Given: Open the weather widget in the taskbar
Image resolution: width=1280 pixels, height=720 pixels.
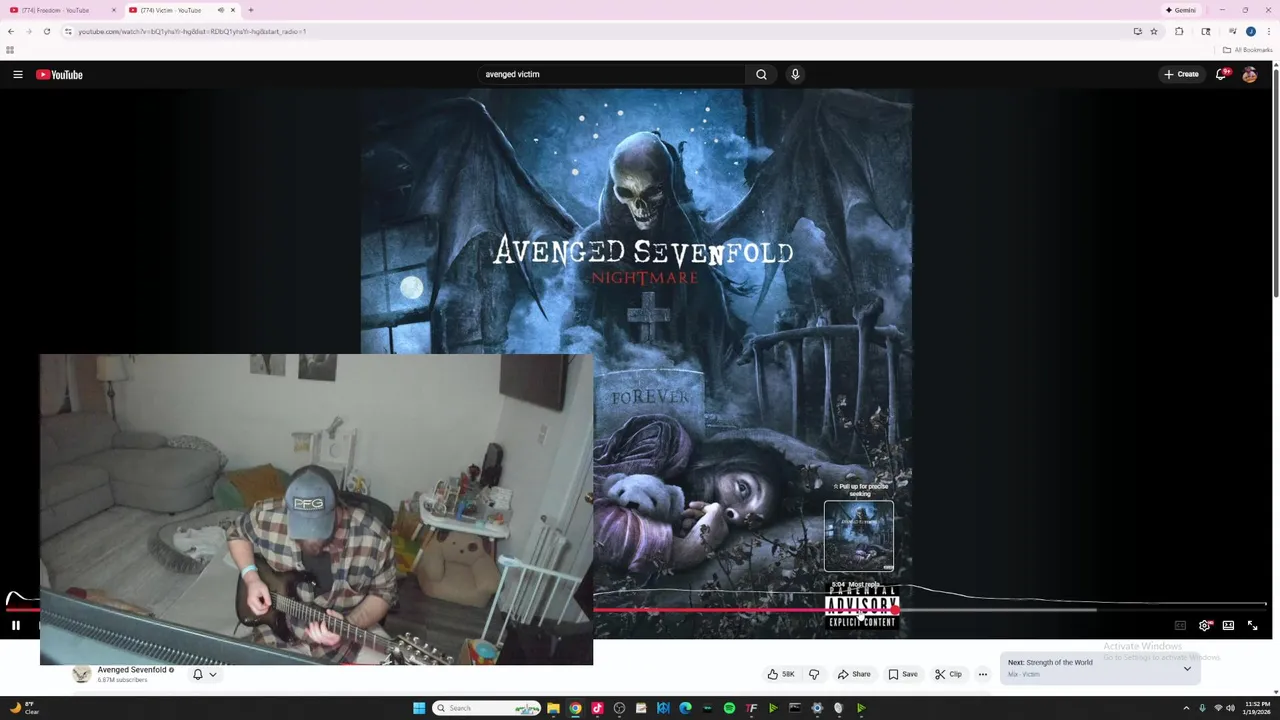Looking at the screenshot, I should pyautogui.click(x=24, y=708).
